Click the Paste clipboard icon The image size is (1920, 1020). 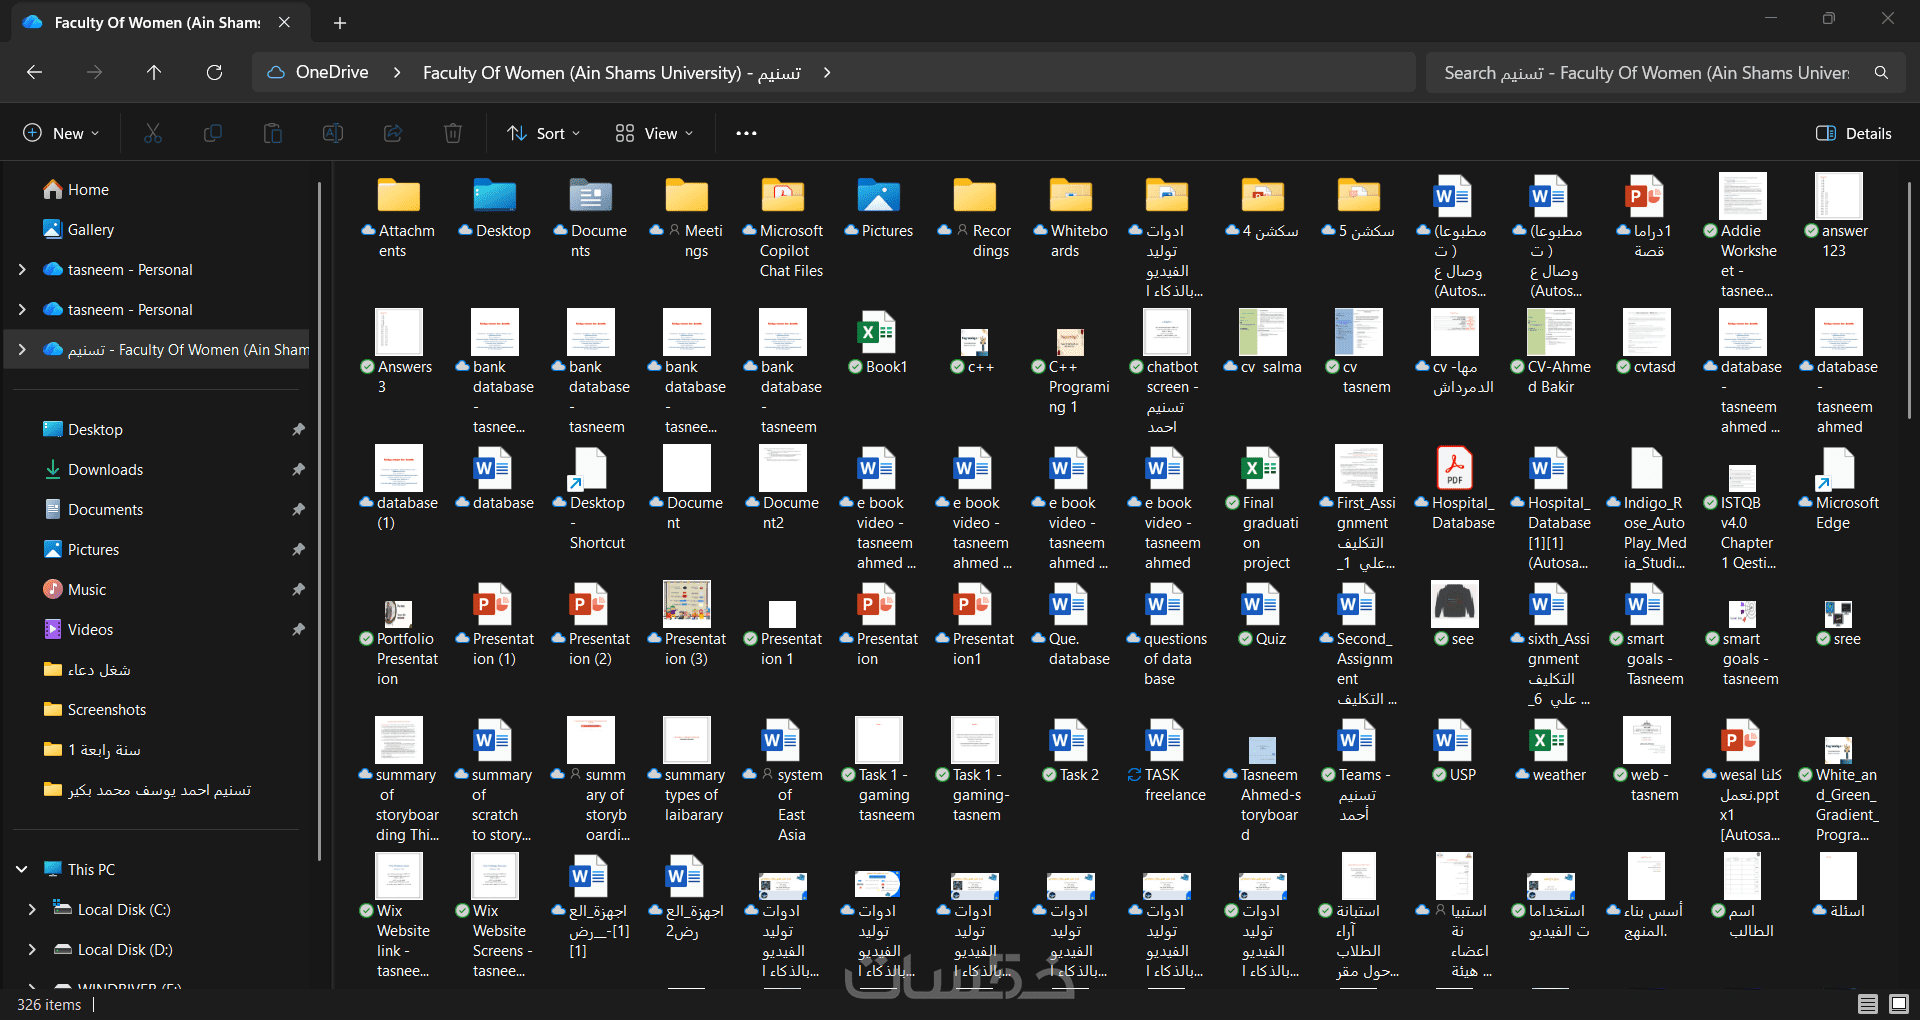point(273,133)
